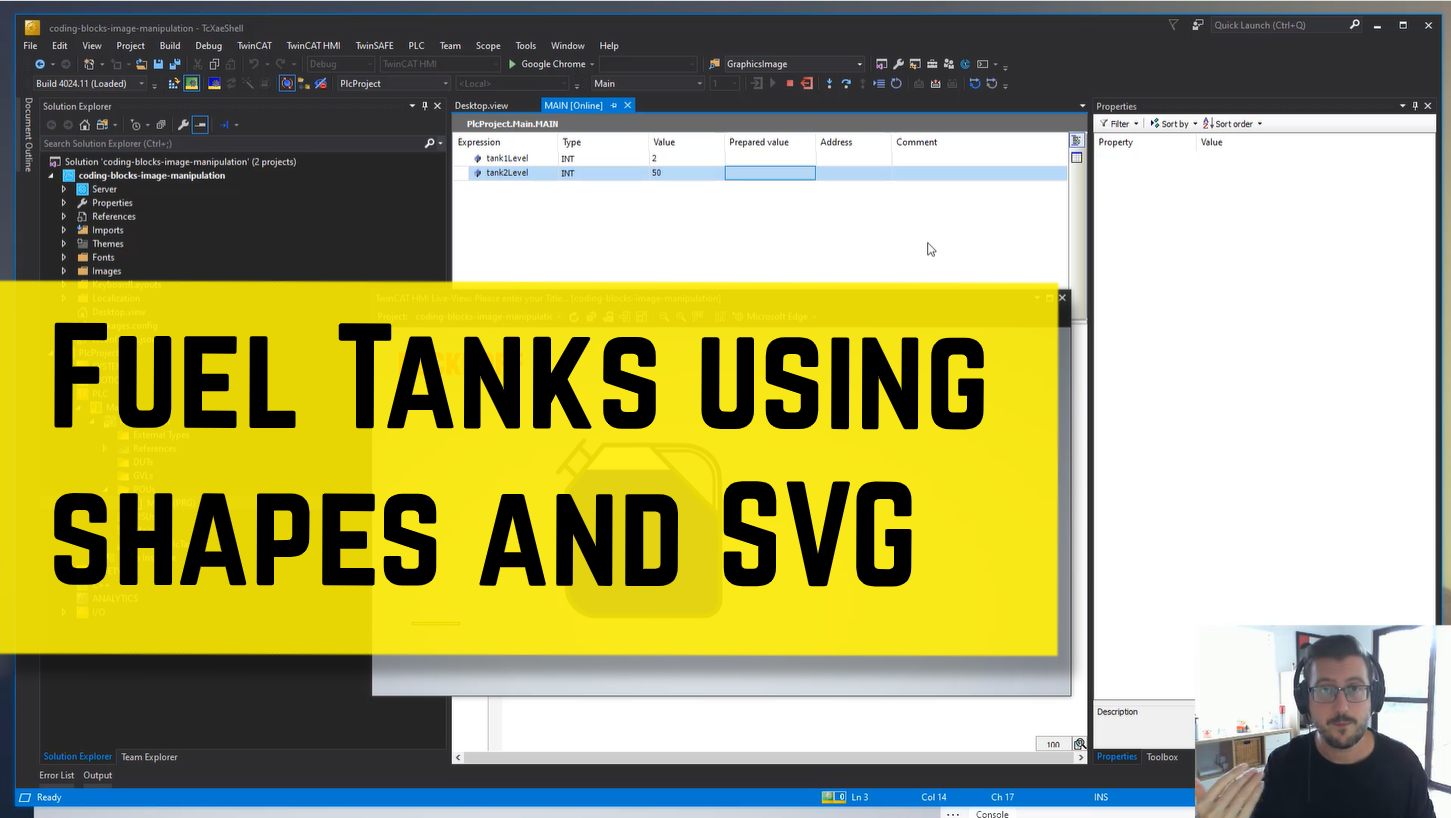Click the Logout PLC icon
1451x818 pixels.
pos(806,84)
